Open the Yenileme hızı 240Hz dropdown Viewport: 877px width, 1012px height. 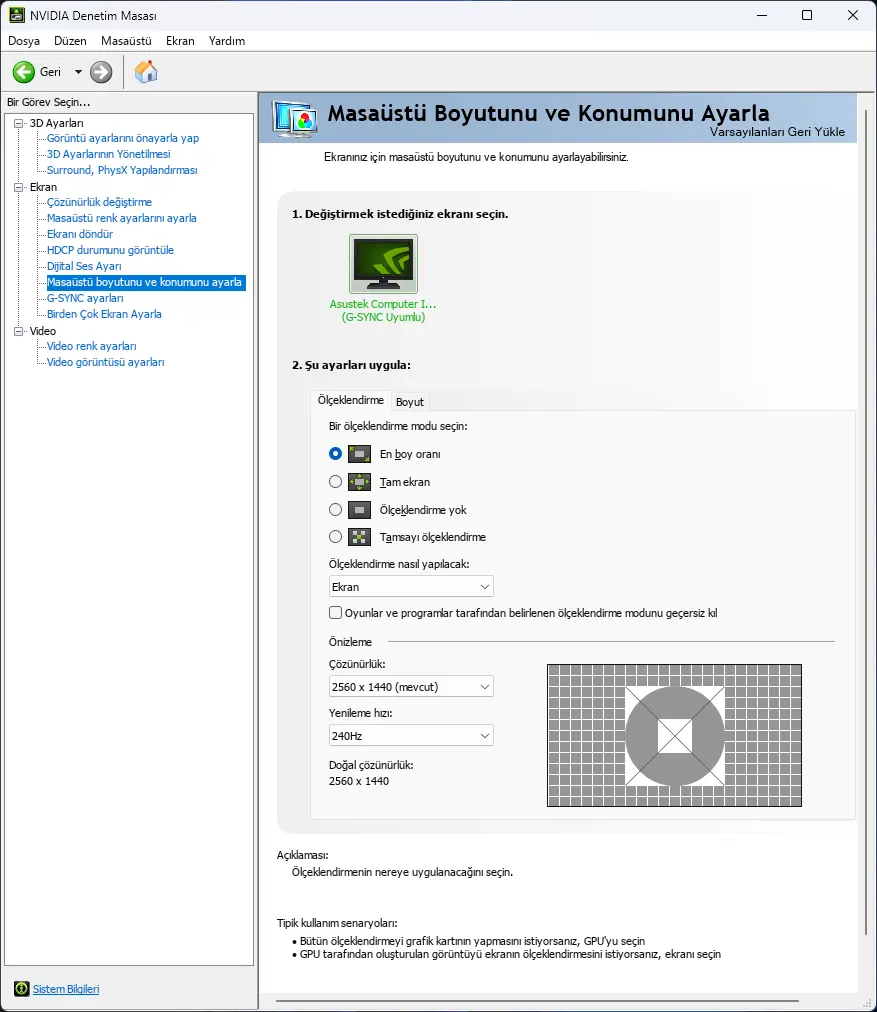(x=411, y=736)
